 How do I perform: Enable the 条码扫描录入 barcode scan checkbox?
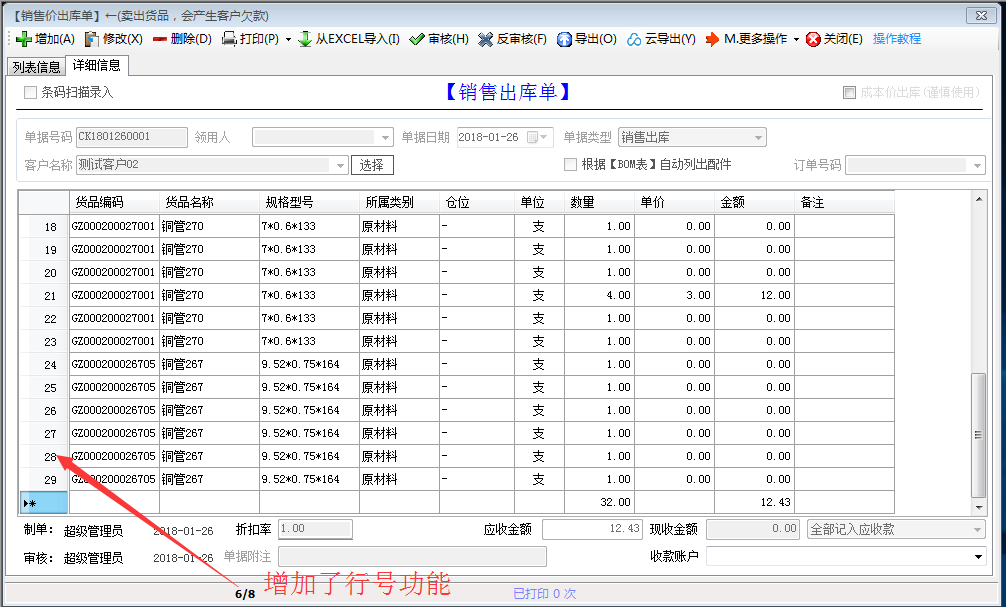[x=31, y=89]
